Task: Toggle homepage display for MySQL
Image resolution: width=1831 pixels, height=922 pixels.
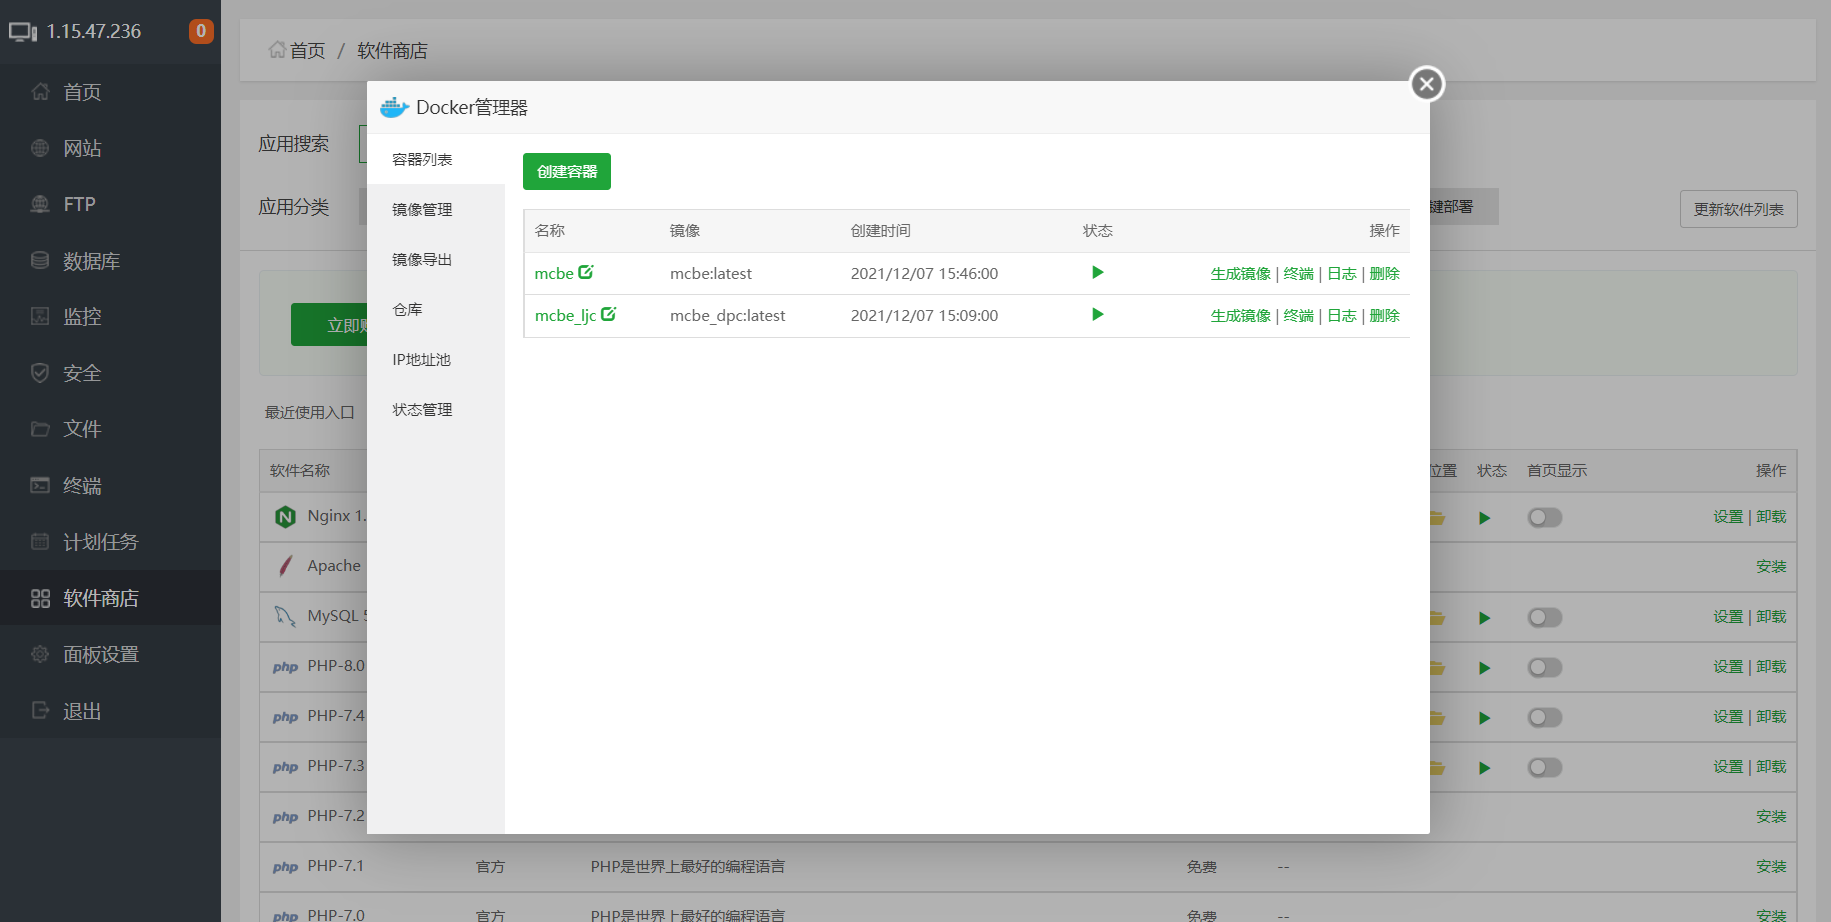Action: [x=1544, y=617]
